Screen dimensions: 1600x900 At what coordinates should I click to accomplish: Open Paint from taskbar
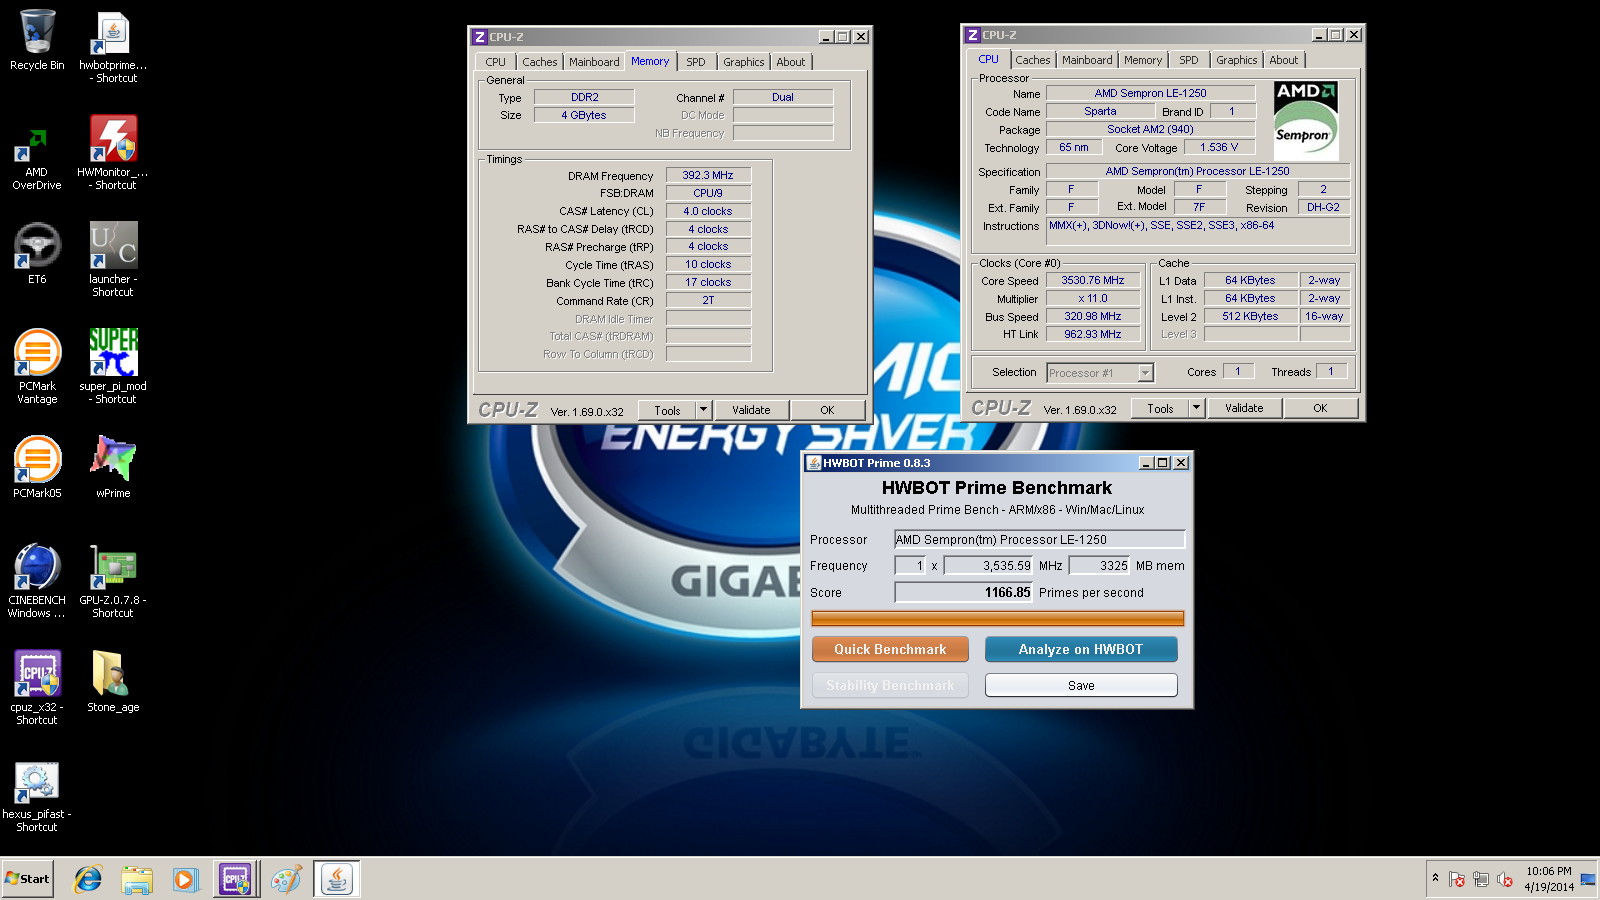click(286, 879)
